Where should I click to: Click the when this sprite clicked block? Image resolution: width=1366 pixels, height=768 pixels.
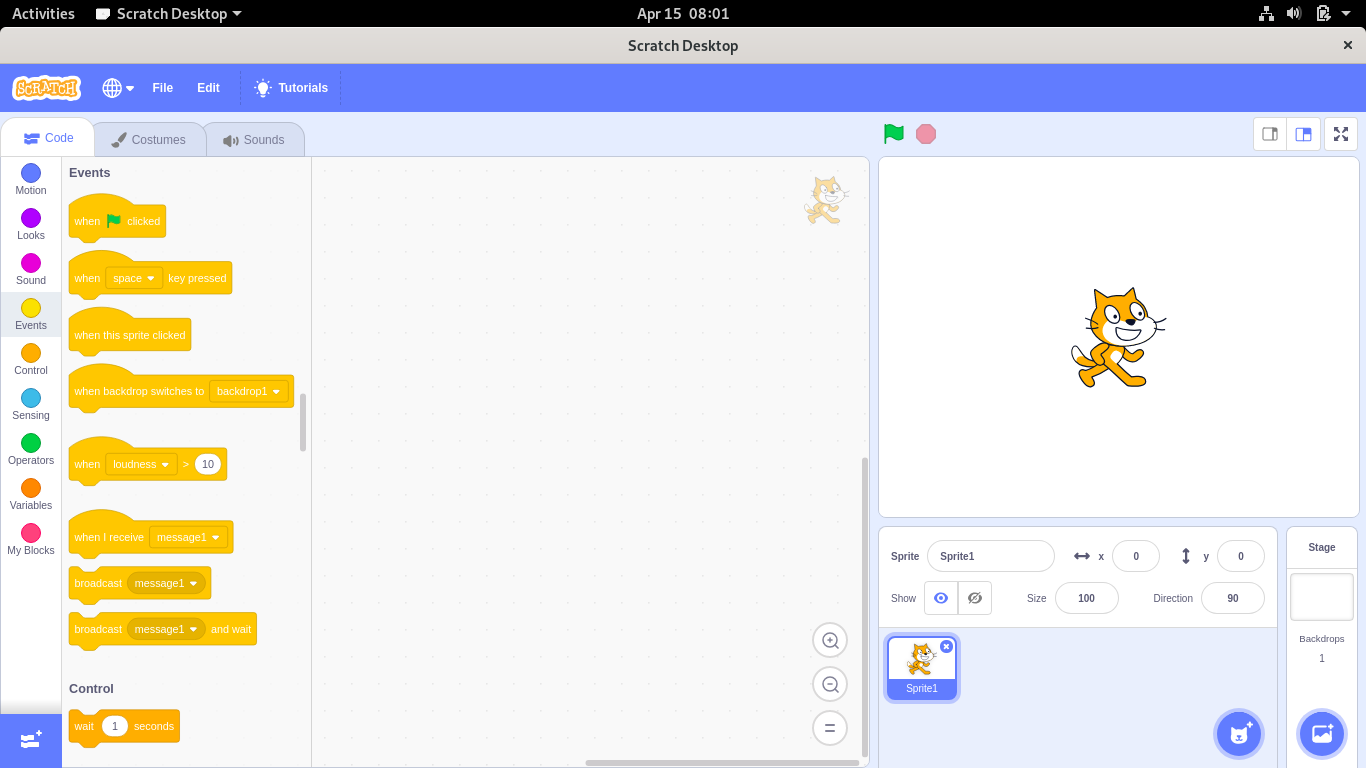[x=130, y=333]
